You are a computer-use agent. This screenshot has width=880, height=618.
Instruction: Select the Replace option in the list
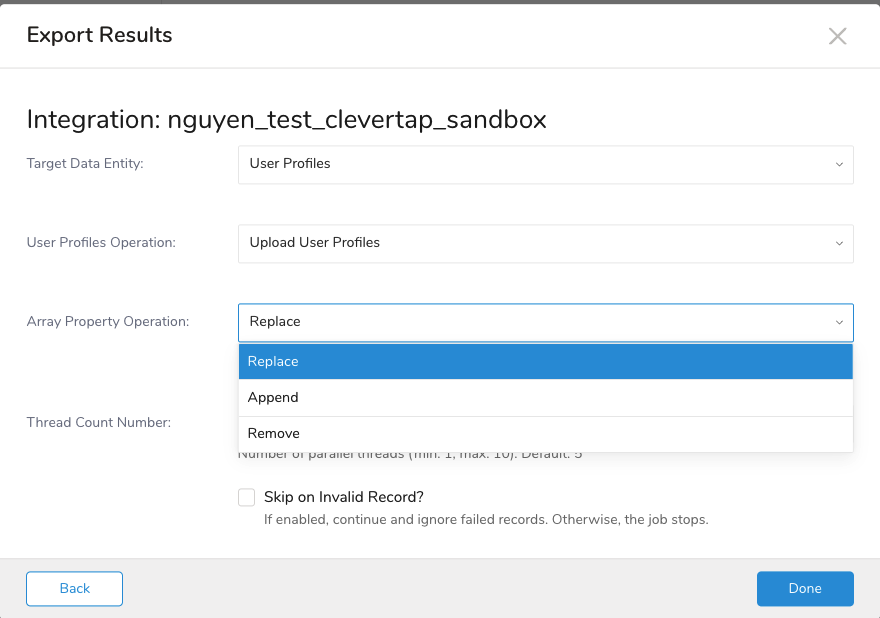pos(545,362)
